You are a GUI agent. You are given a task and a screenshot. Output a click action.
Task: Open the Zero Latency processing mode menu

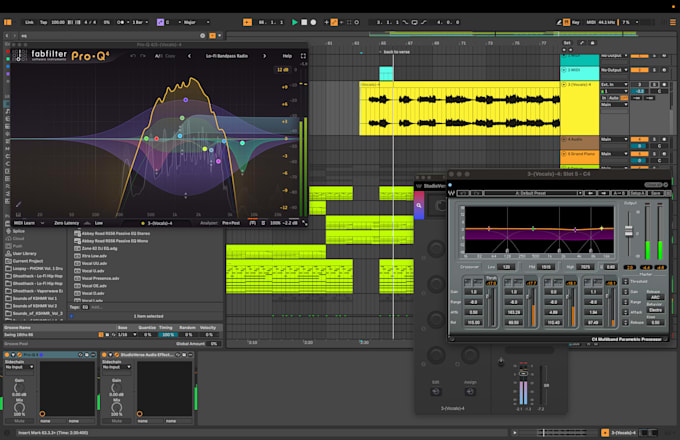click(x=66, y=223)
